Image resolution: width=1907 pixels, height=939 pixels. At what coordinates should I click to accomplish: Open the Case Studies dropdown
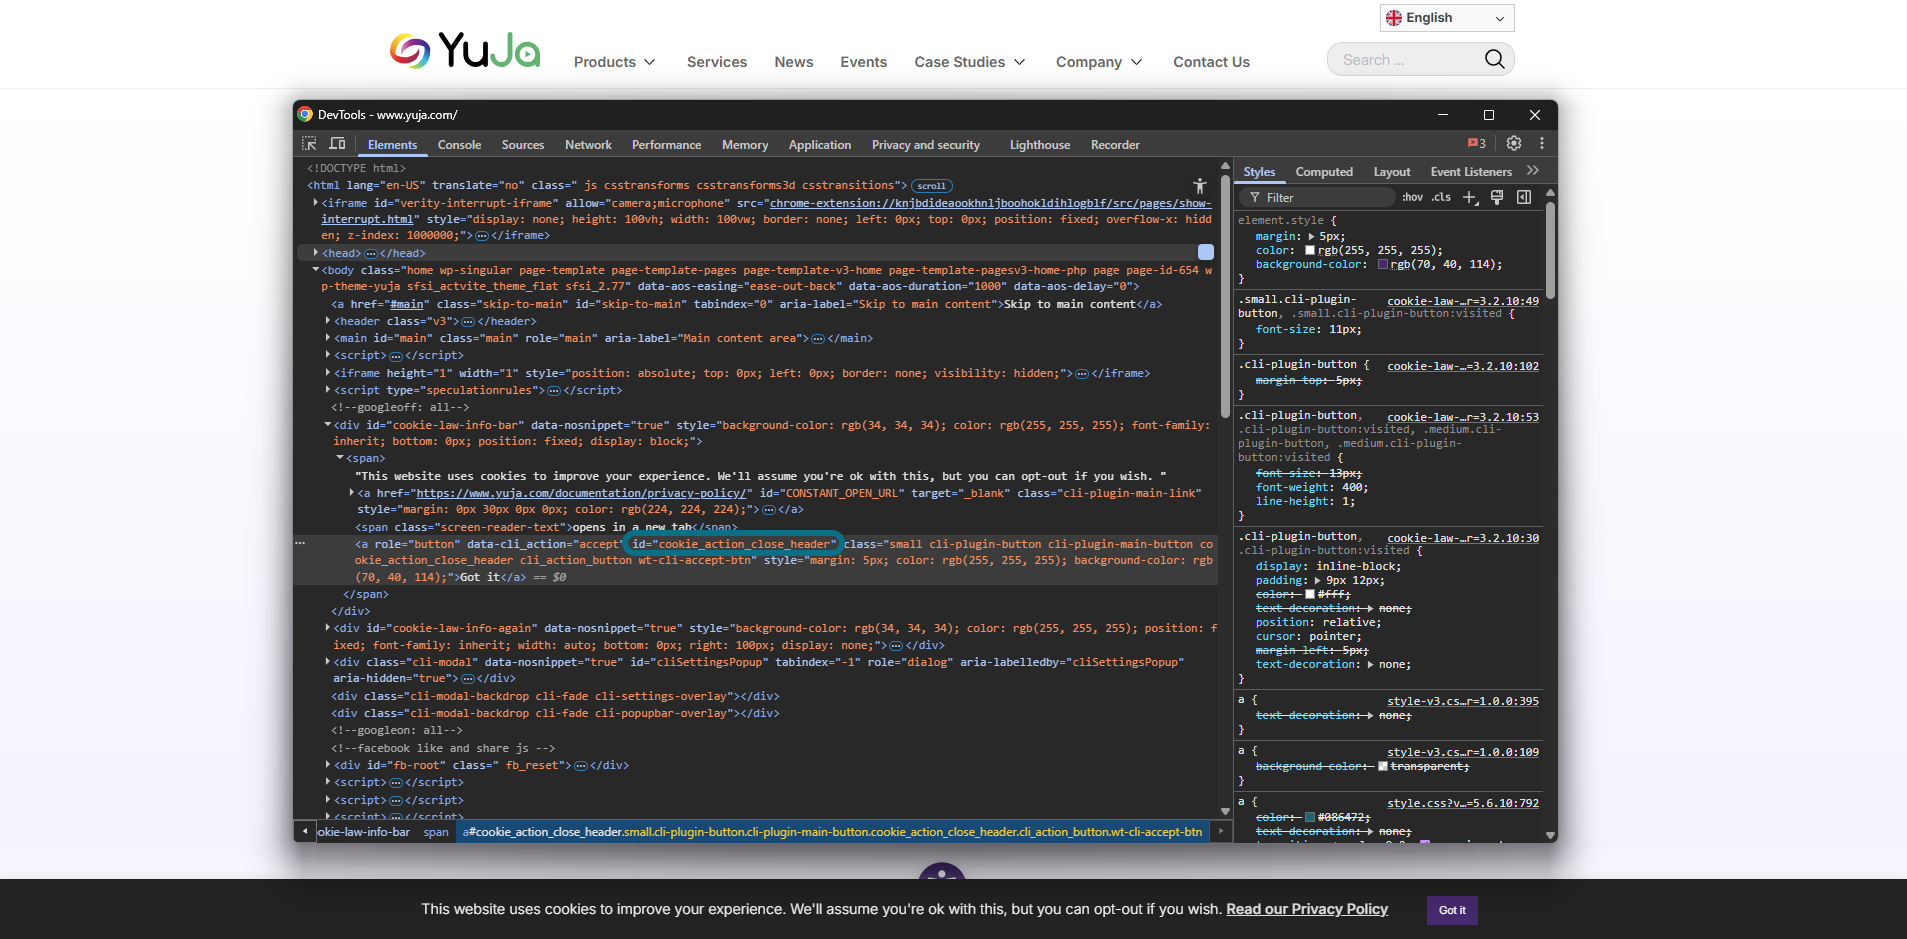pos(970,62)
